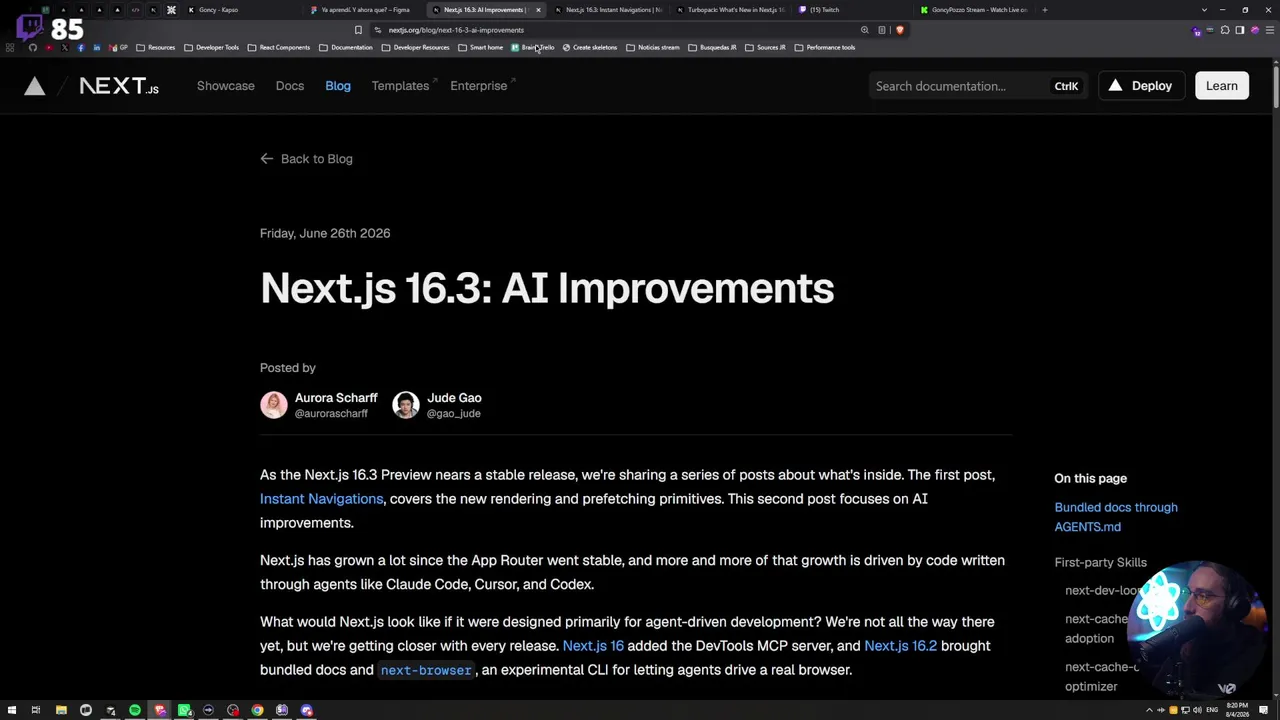Open the React Components bookmarks folder
1280x720 pixels.
tap(279, 48)
